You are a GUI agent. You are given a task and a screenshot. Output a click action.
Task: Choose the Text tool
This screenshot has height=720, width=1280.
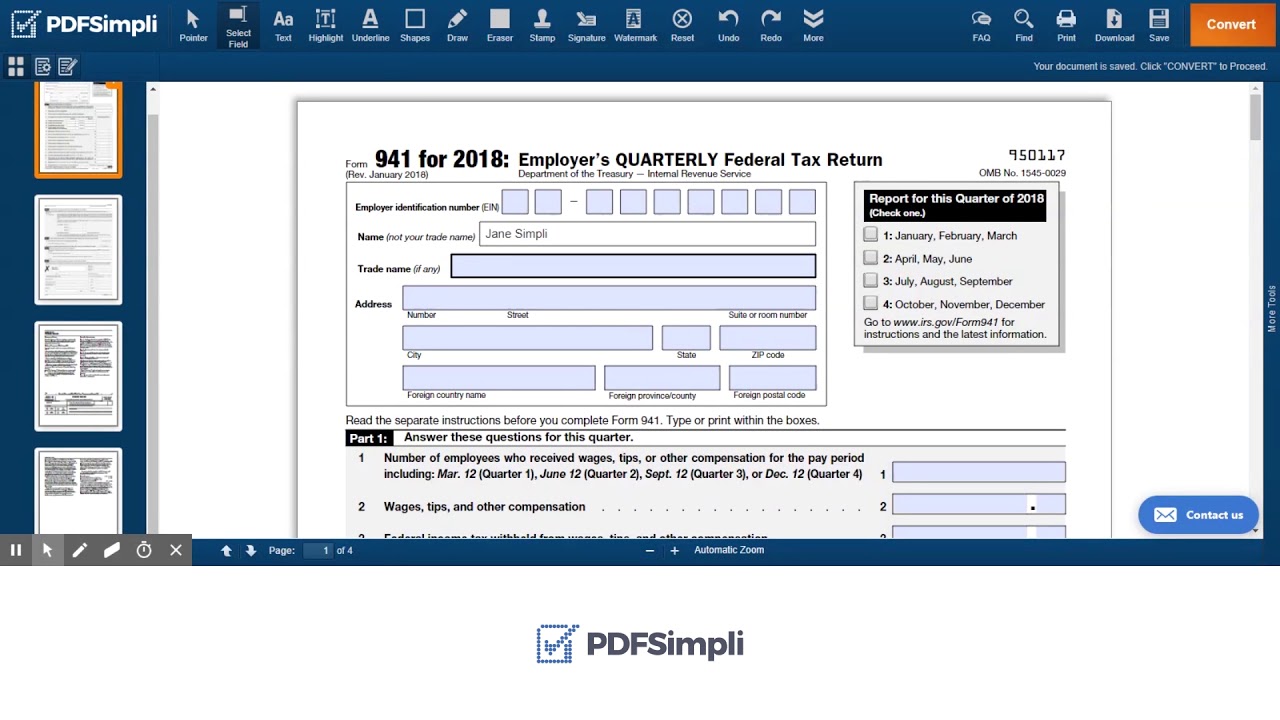283,26
